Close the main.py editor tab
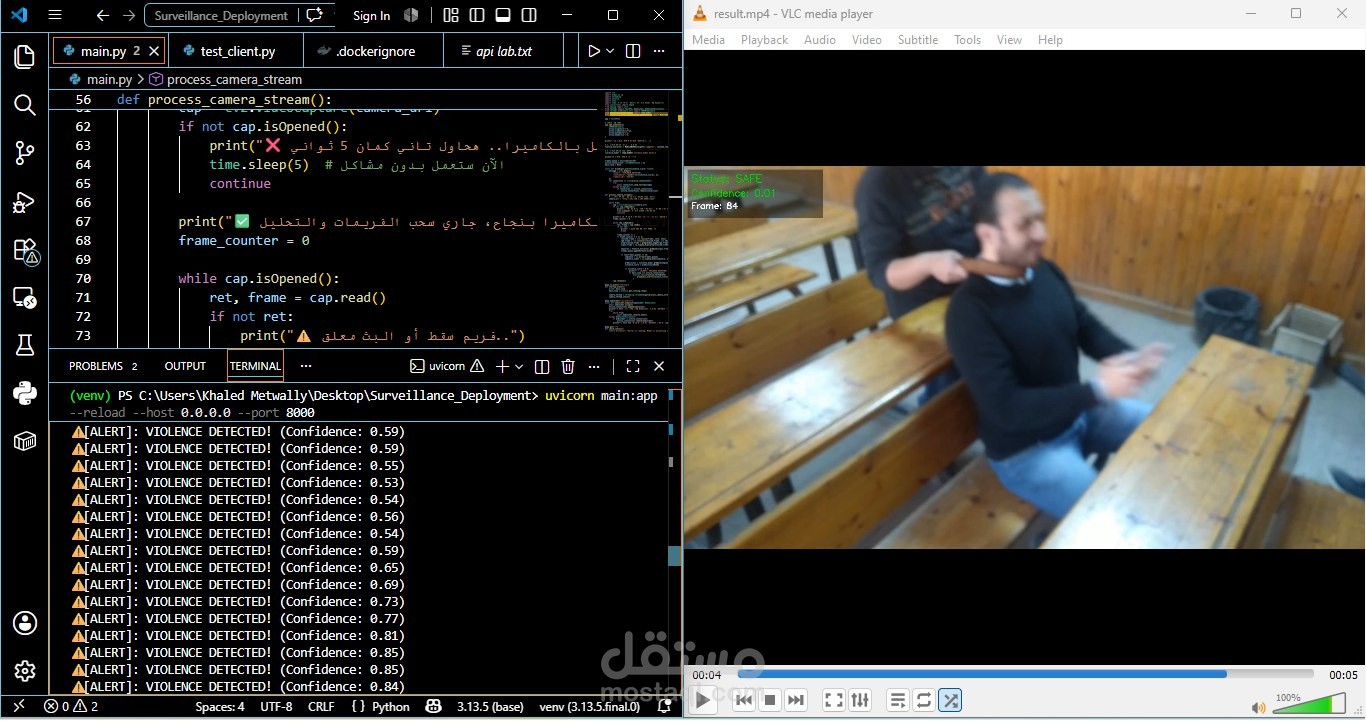 pyautogui.click(x=154, y=51)
